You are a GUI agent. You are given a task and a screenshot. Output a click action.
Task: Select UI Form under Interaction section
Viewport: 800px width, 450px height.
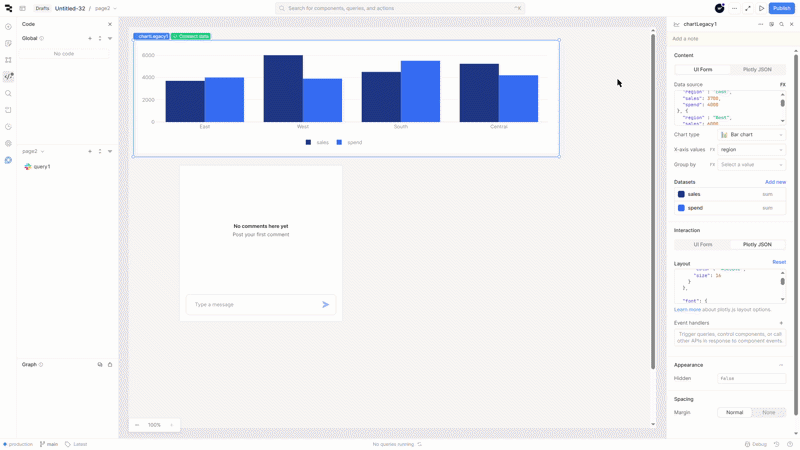coord(703,244)
